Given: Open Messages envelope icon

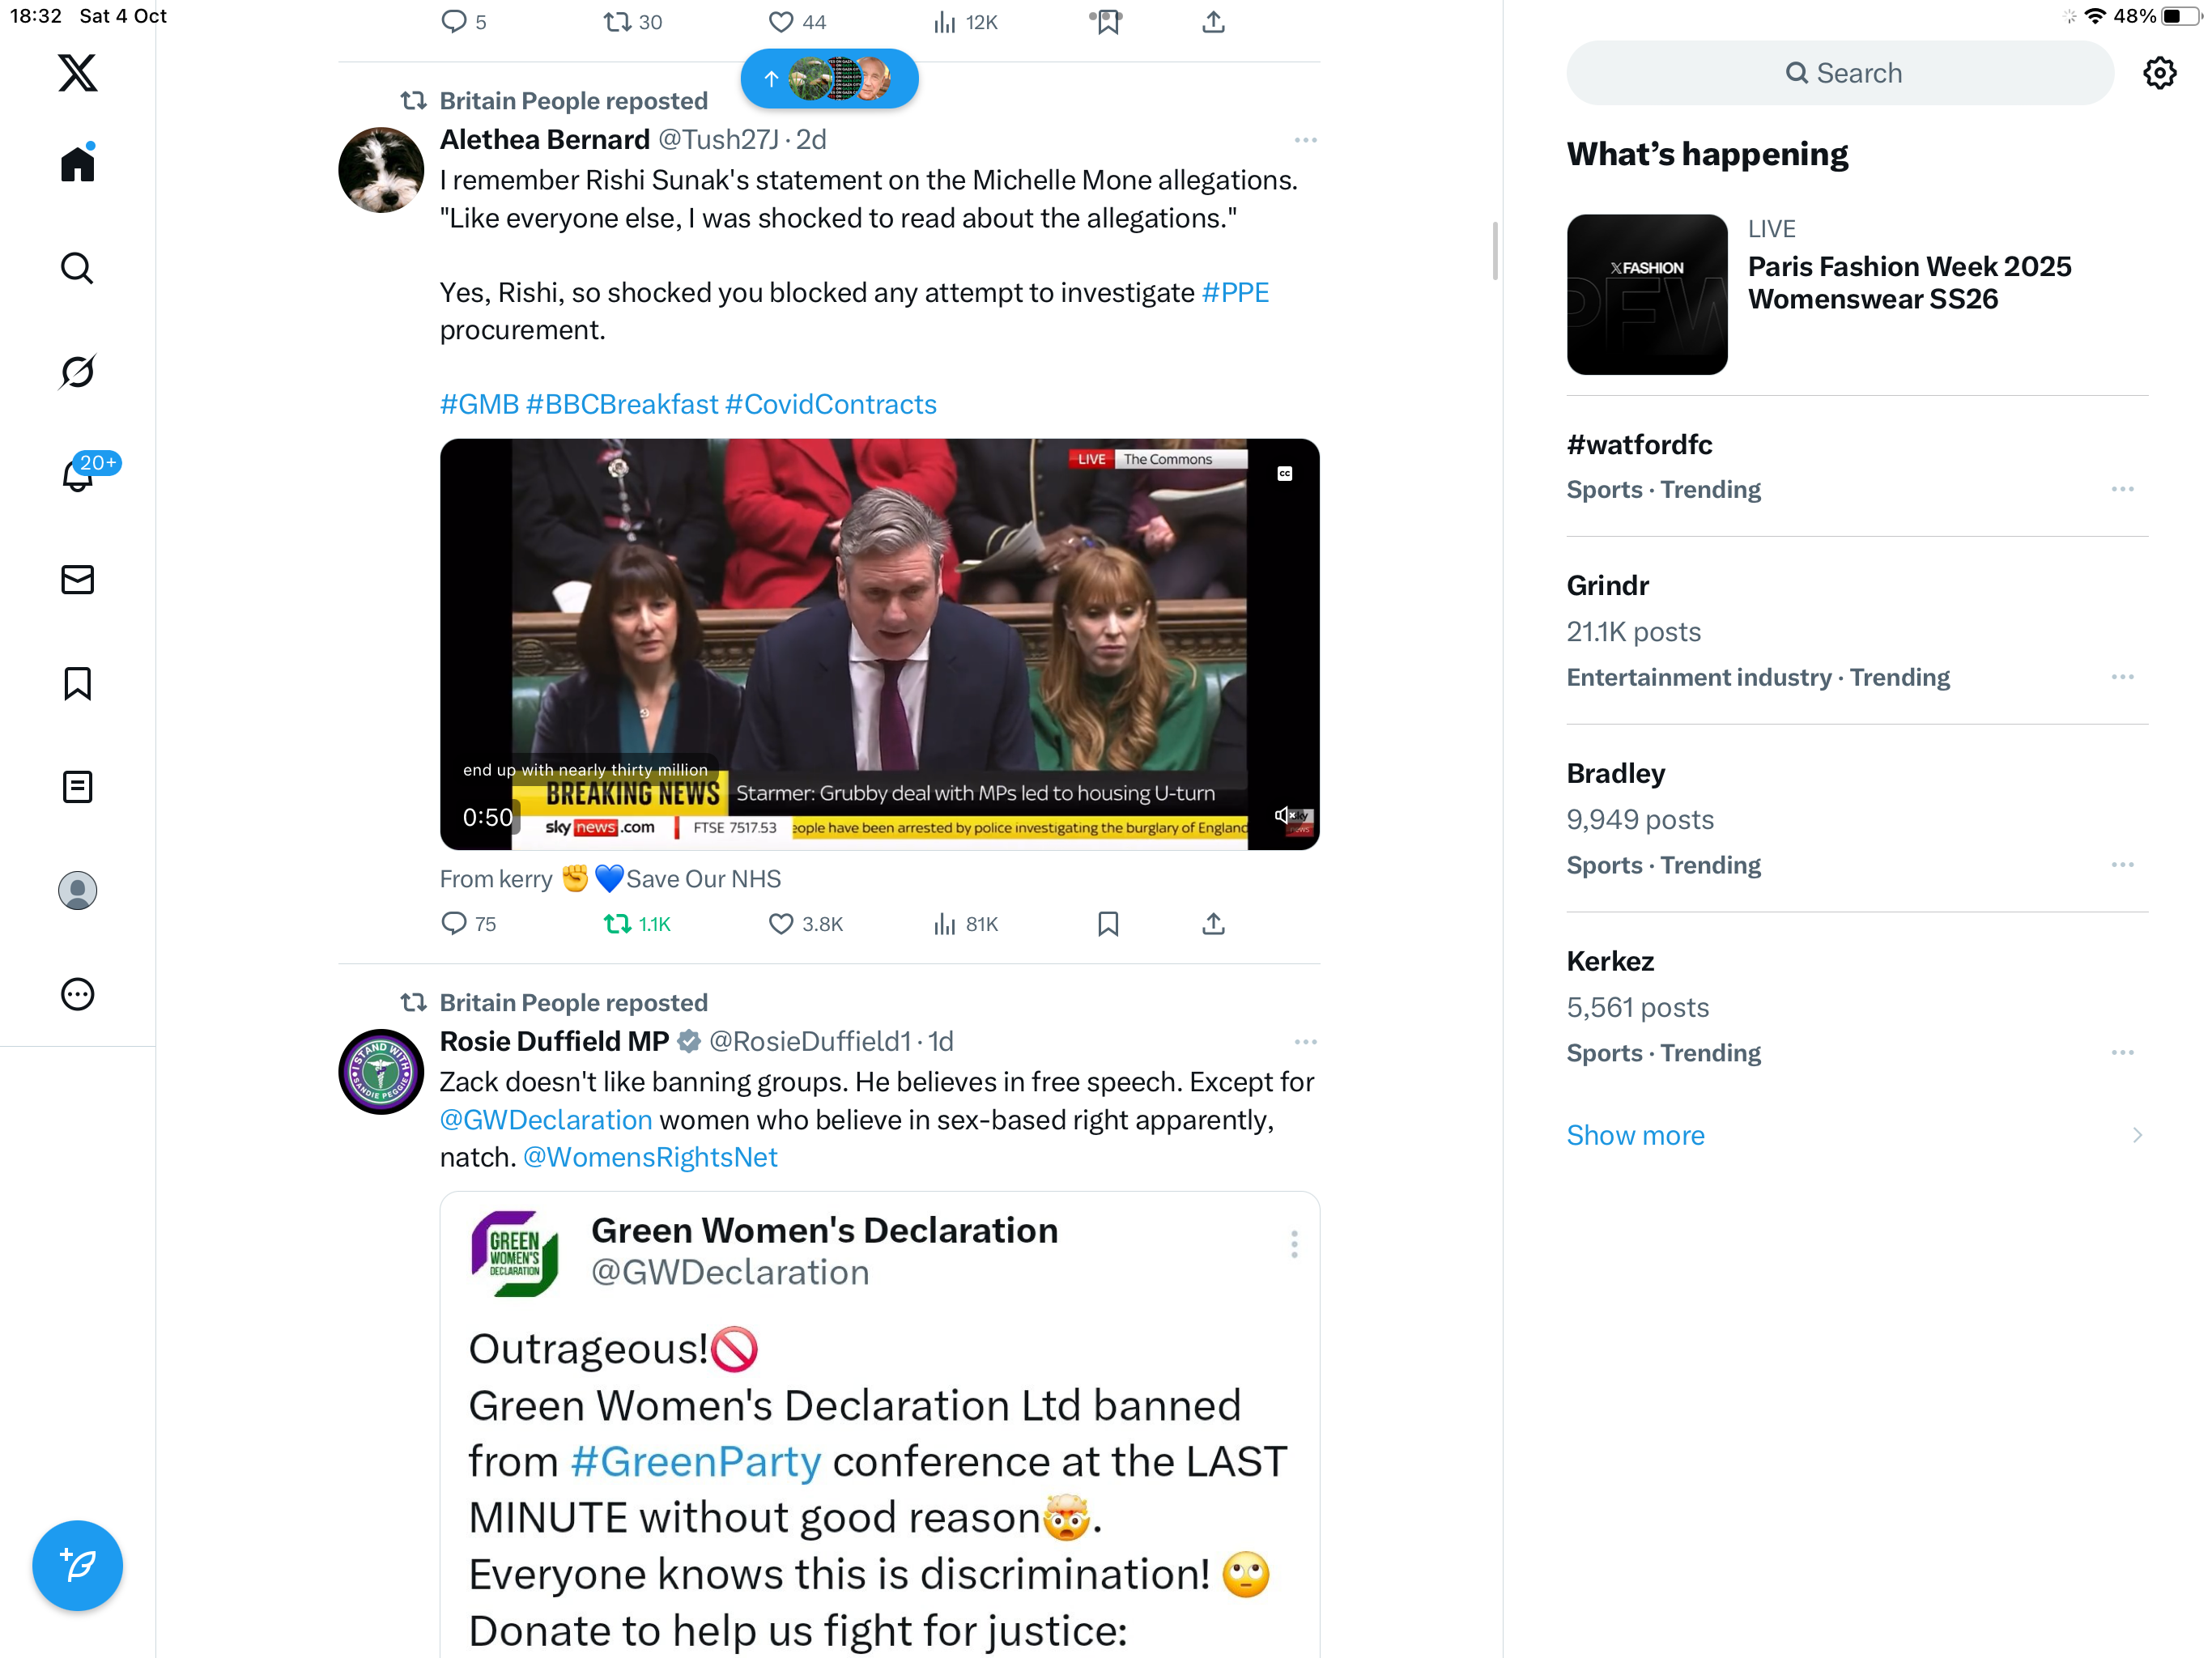Looking at the screenshot, I should [77, 579].
